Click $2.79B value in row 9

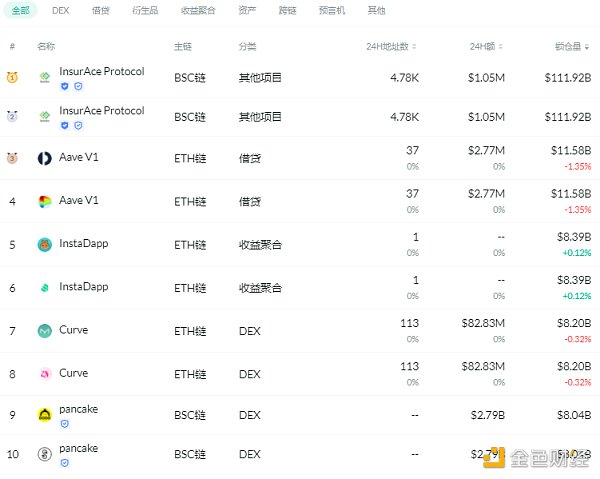pos(488,415)
